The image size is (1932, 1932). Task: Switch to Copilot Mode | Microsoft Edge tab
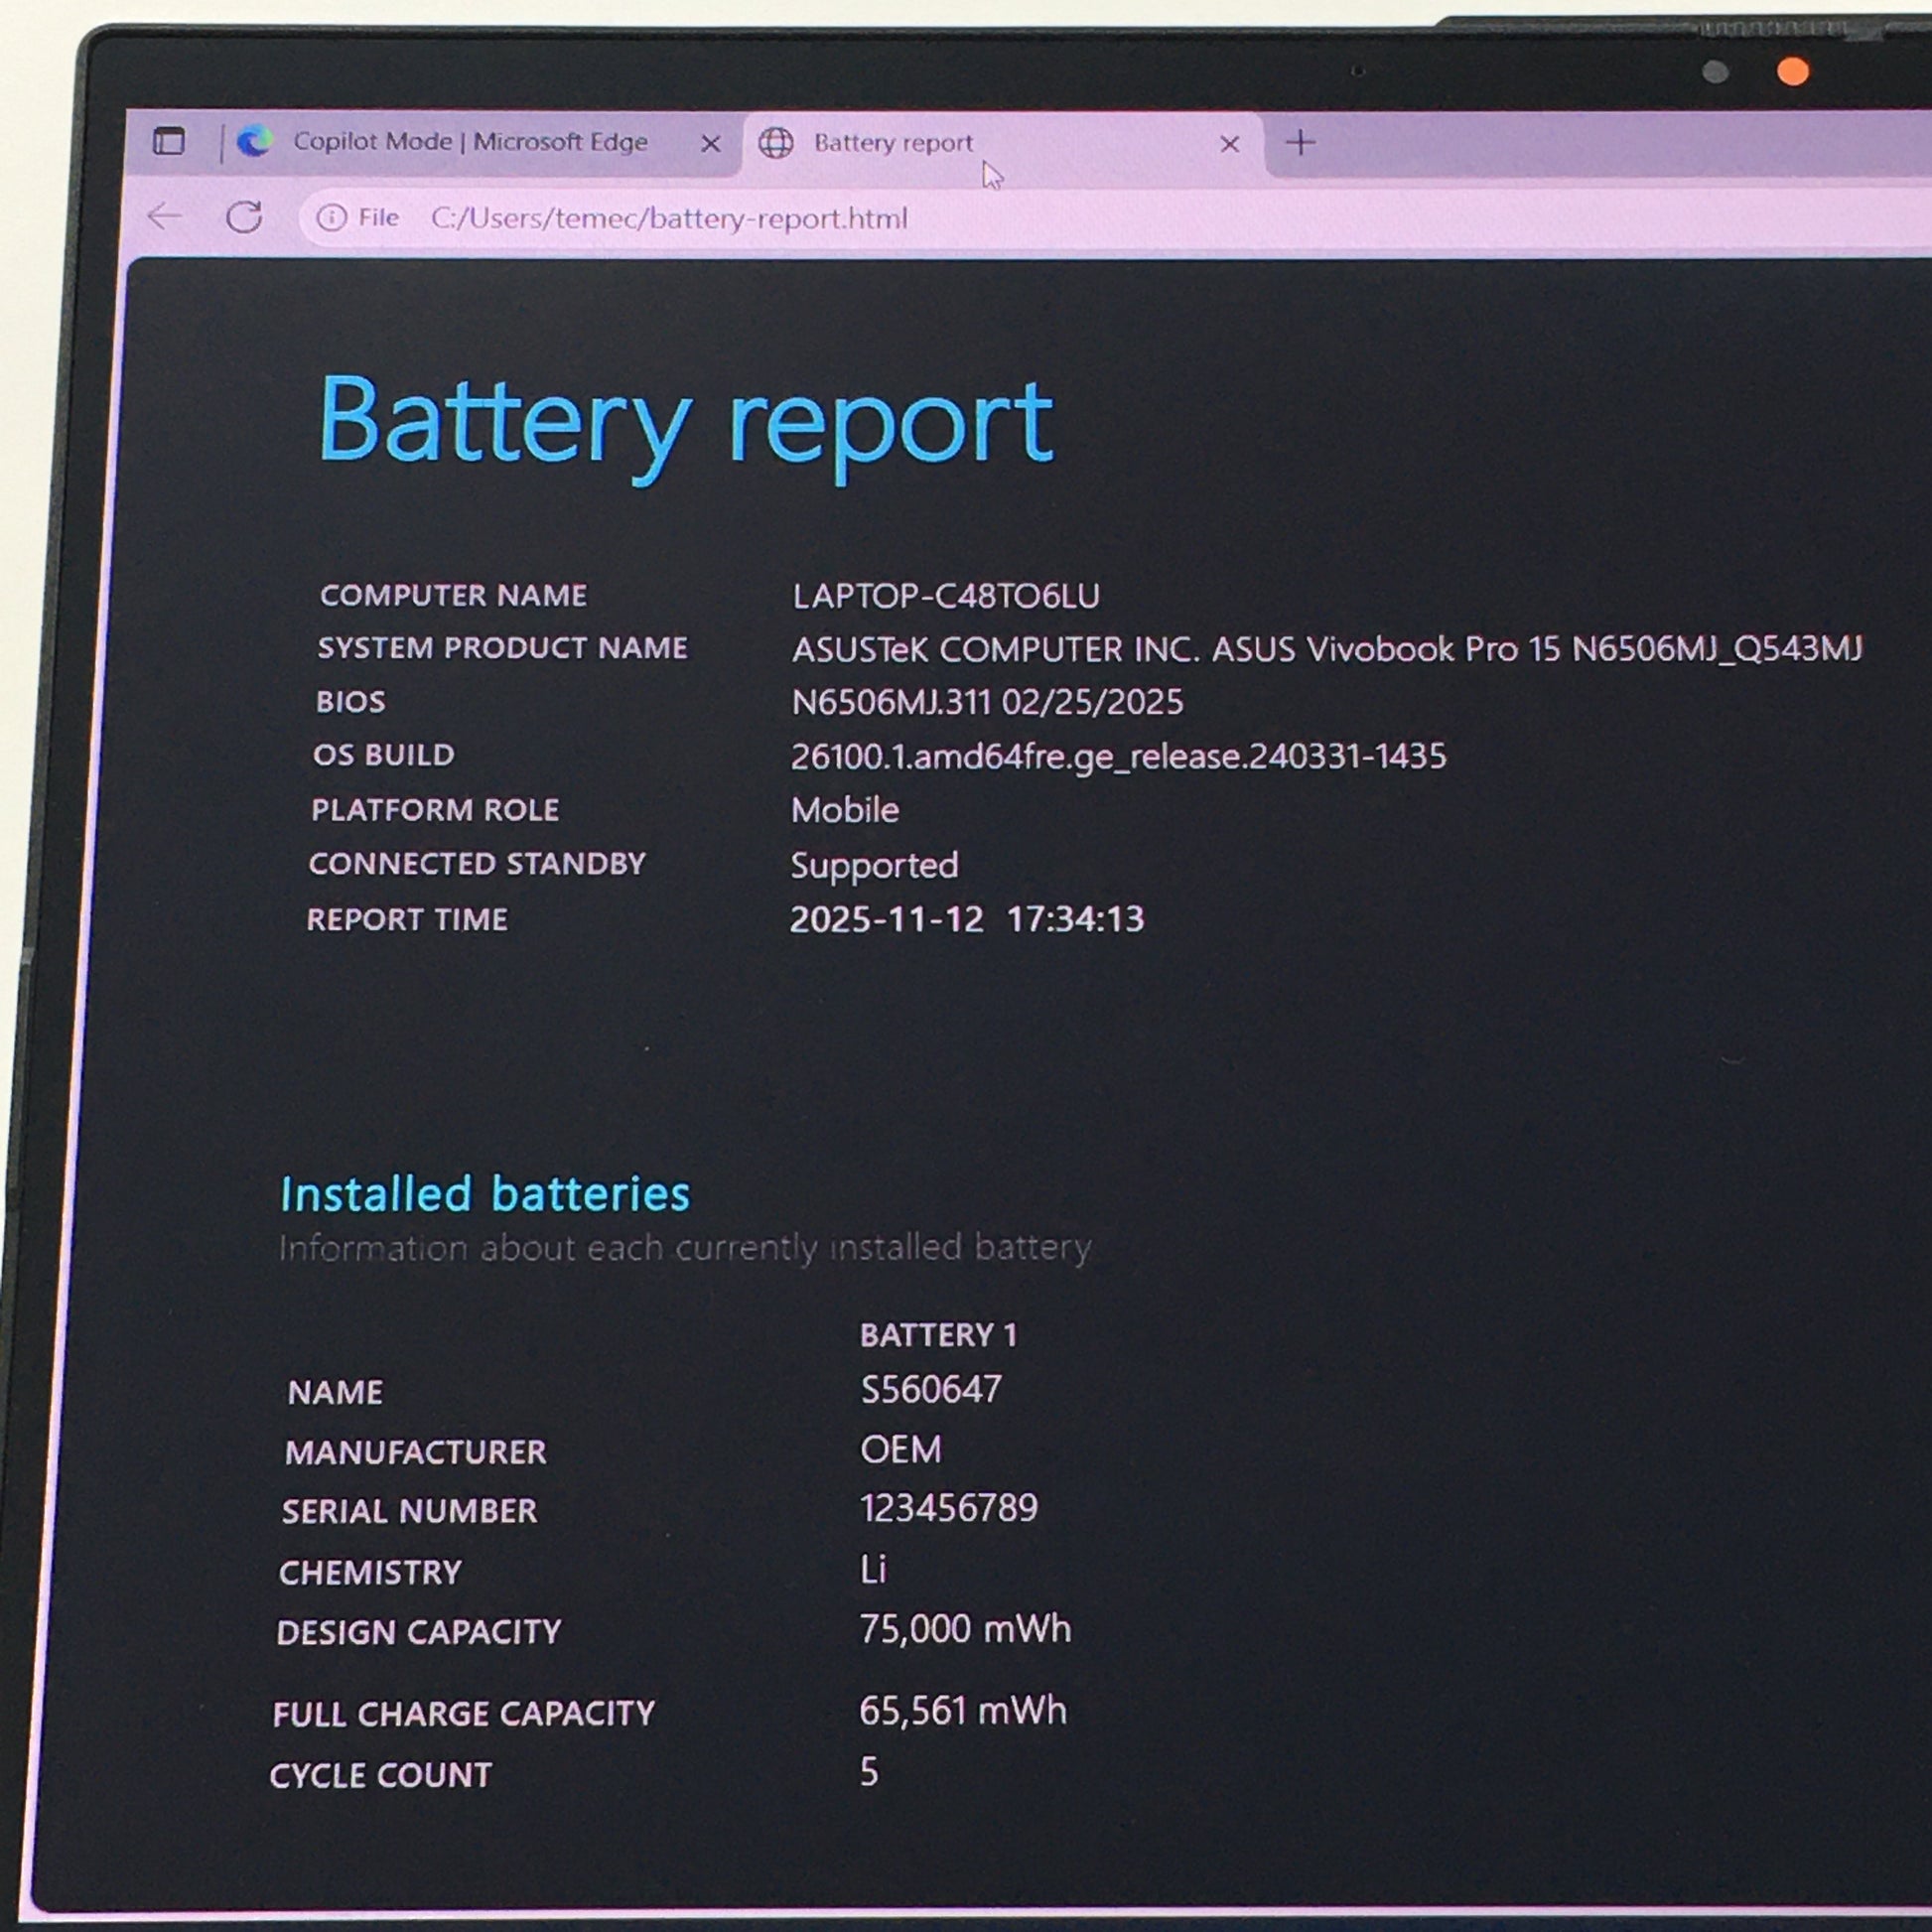coord(470,142)
